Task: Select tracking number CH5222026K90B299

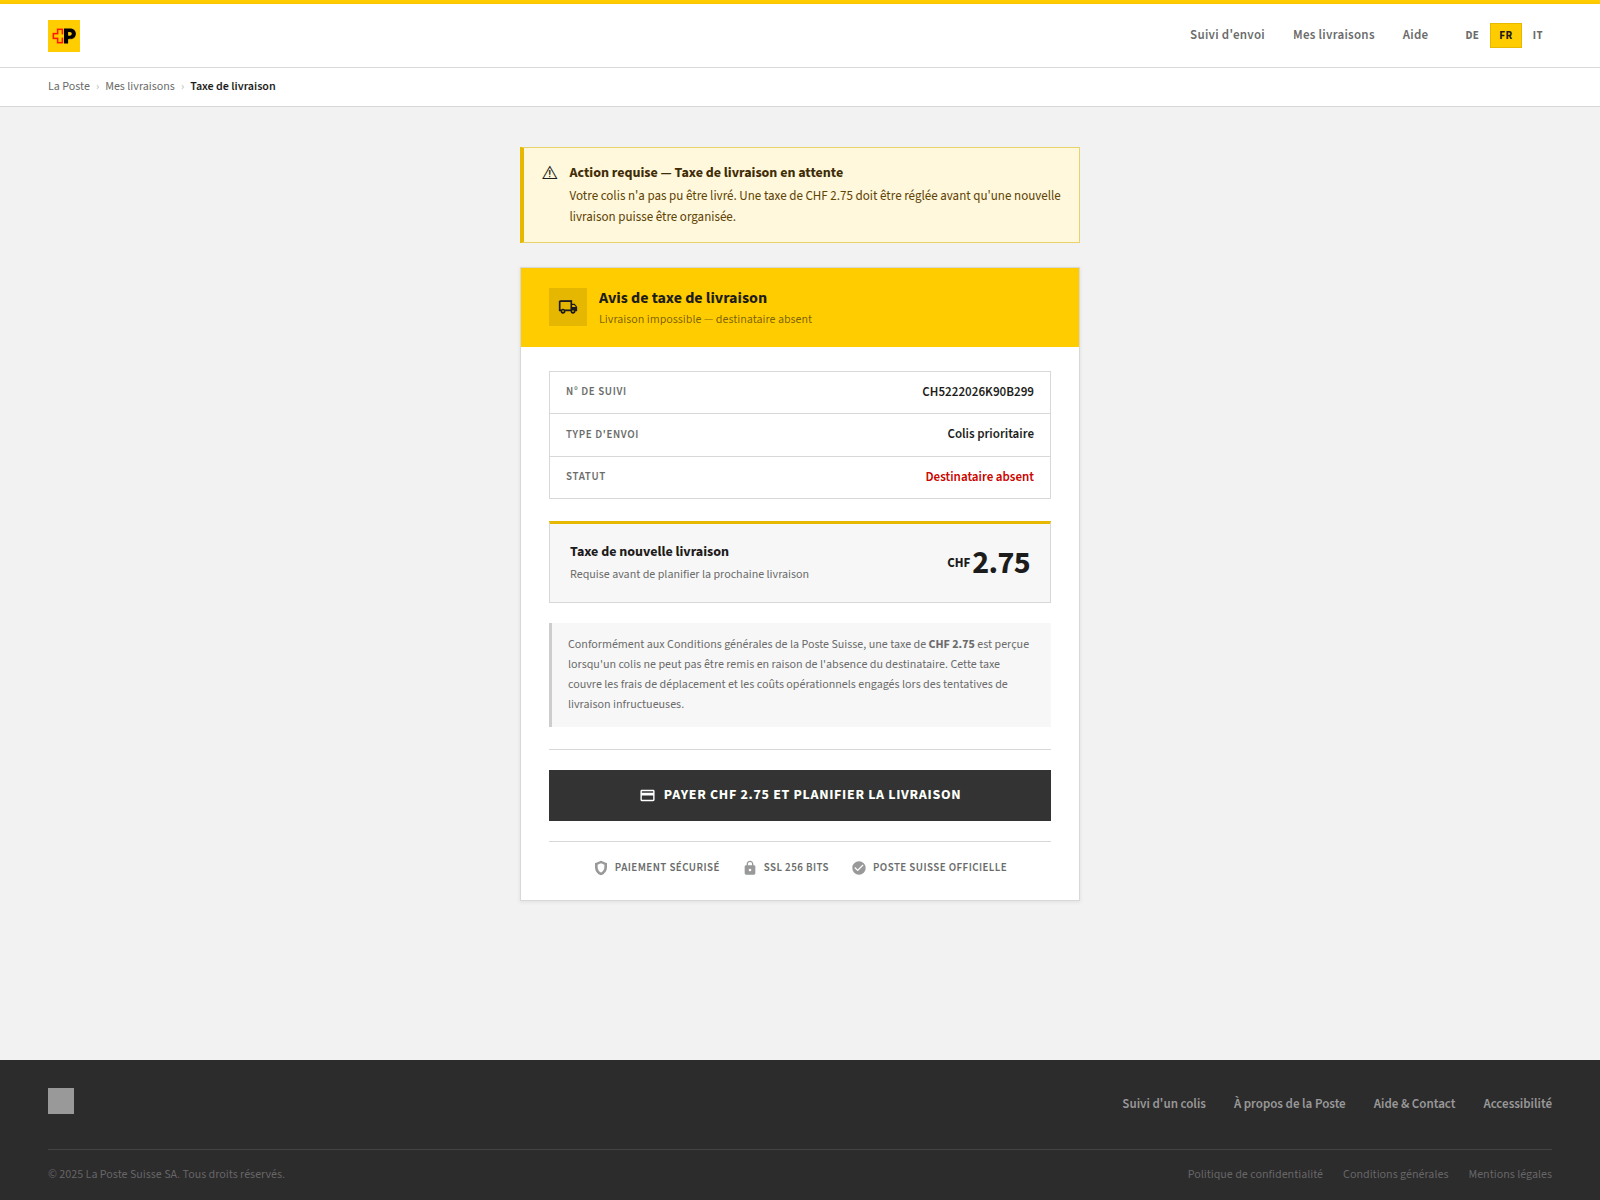Action: click(978, 392)
